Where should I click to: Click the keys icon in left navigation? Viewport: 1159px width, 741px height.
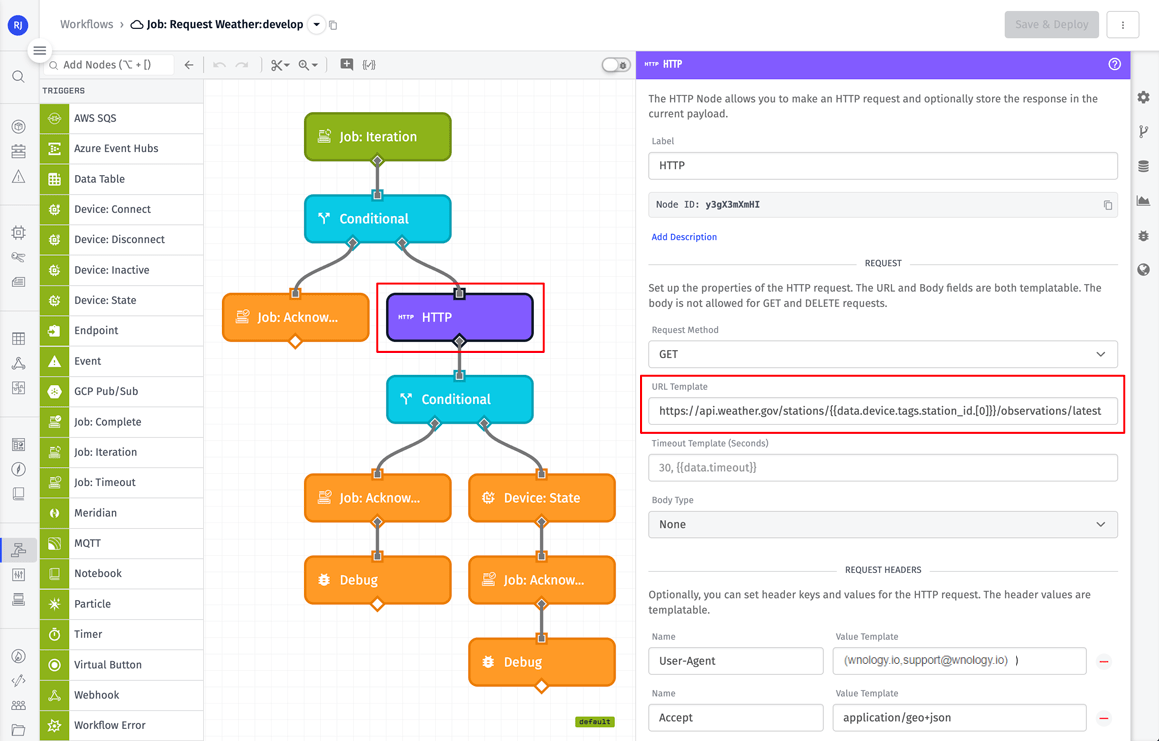click(x=18, y=257)
